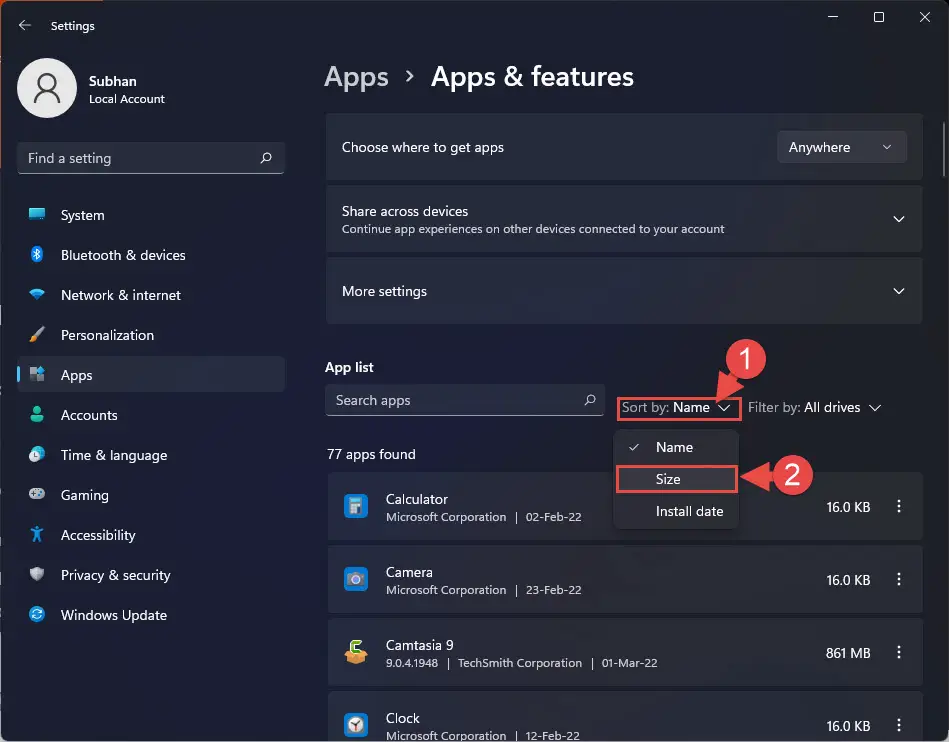Click the back arrow in Settings
This screenshot has width=949, height=742.
25,25
